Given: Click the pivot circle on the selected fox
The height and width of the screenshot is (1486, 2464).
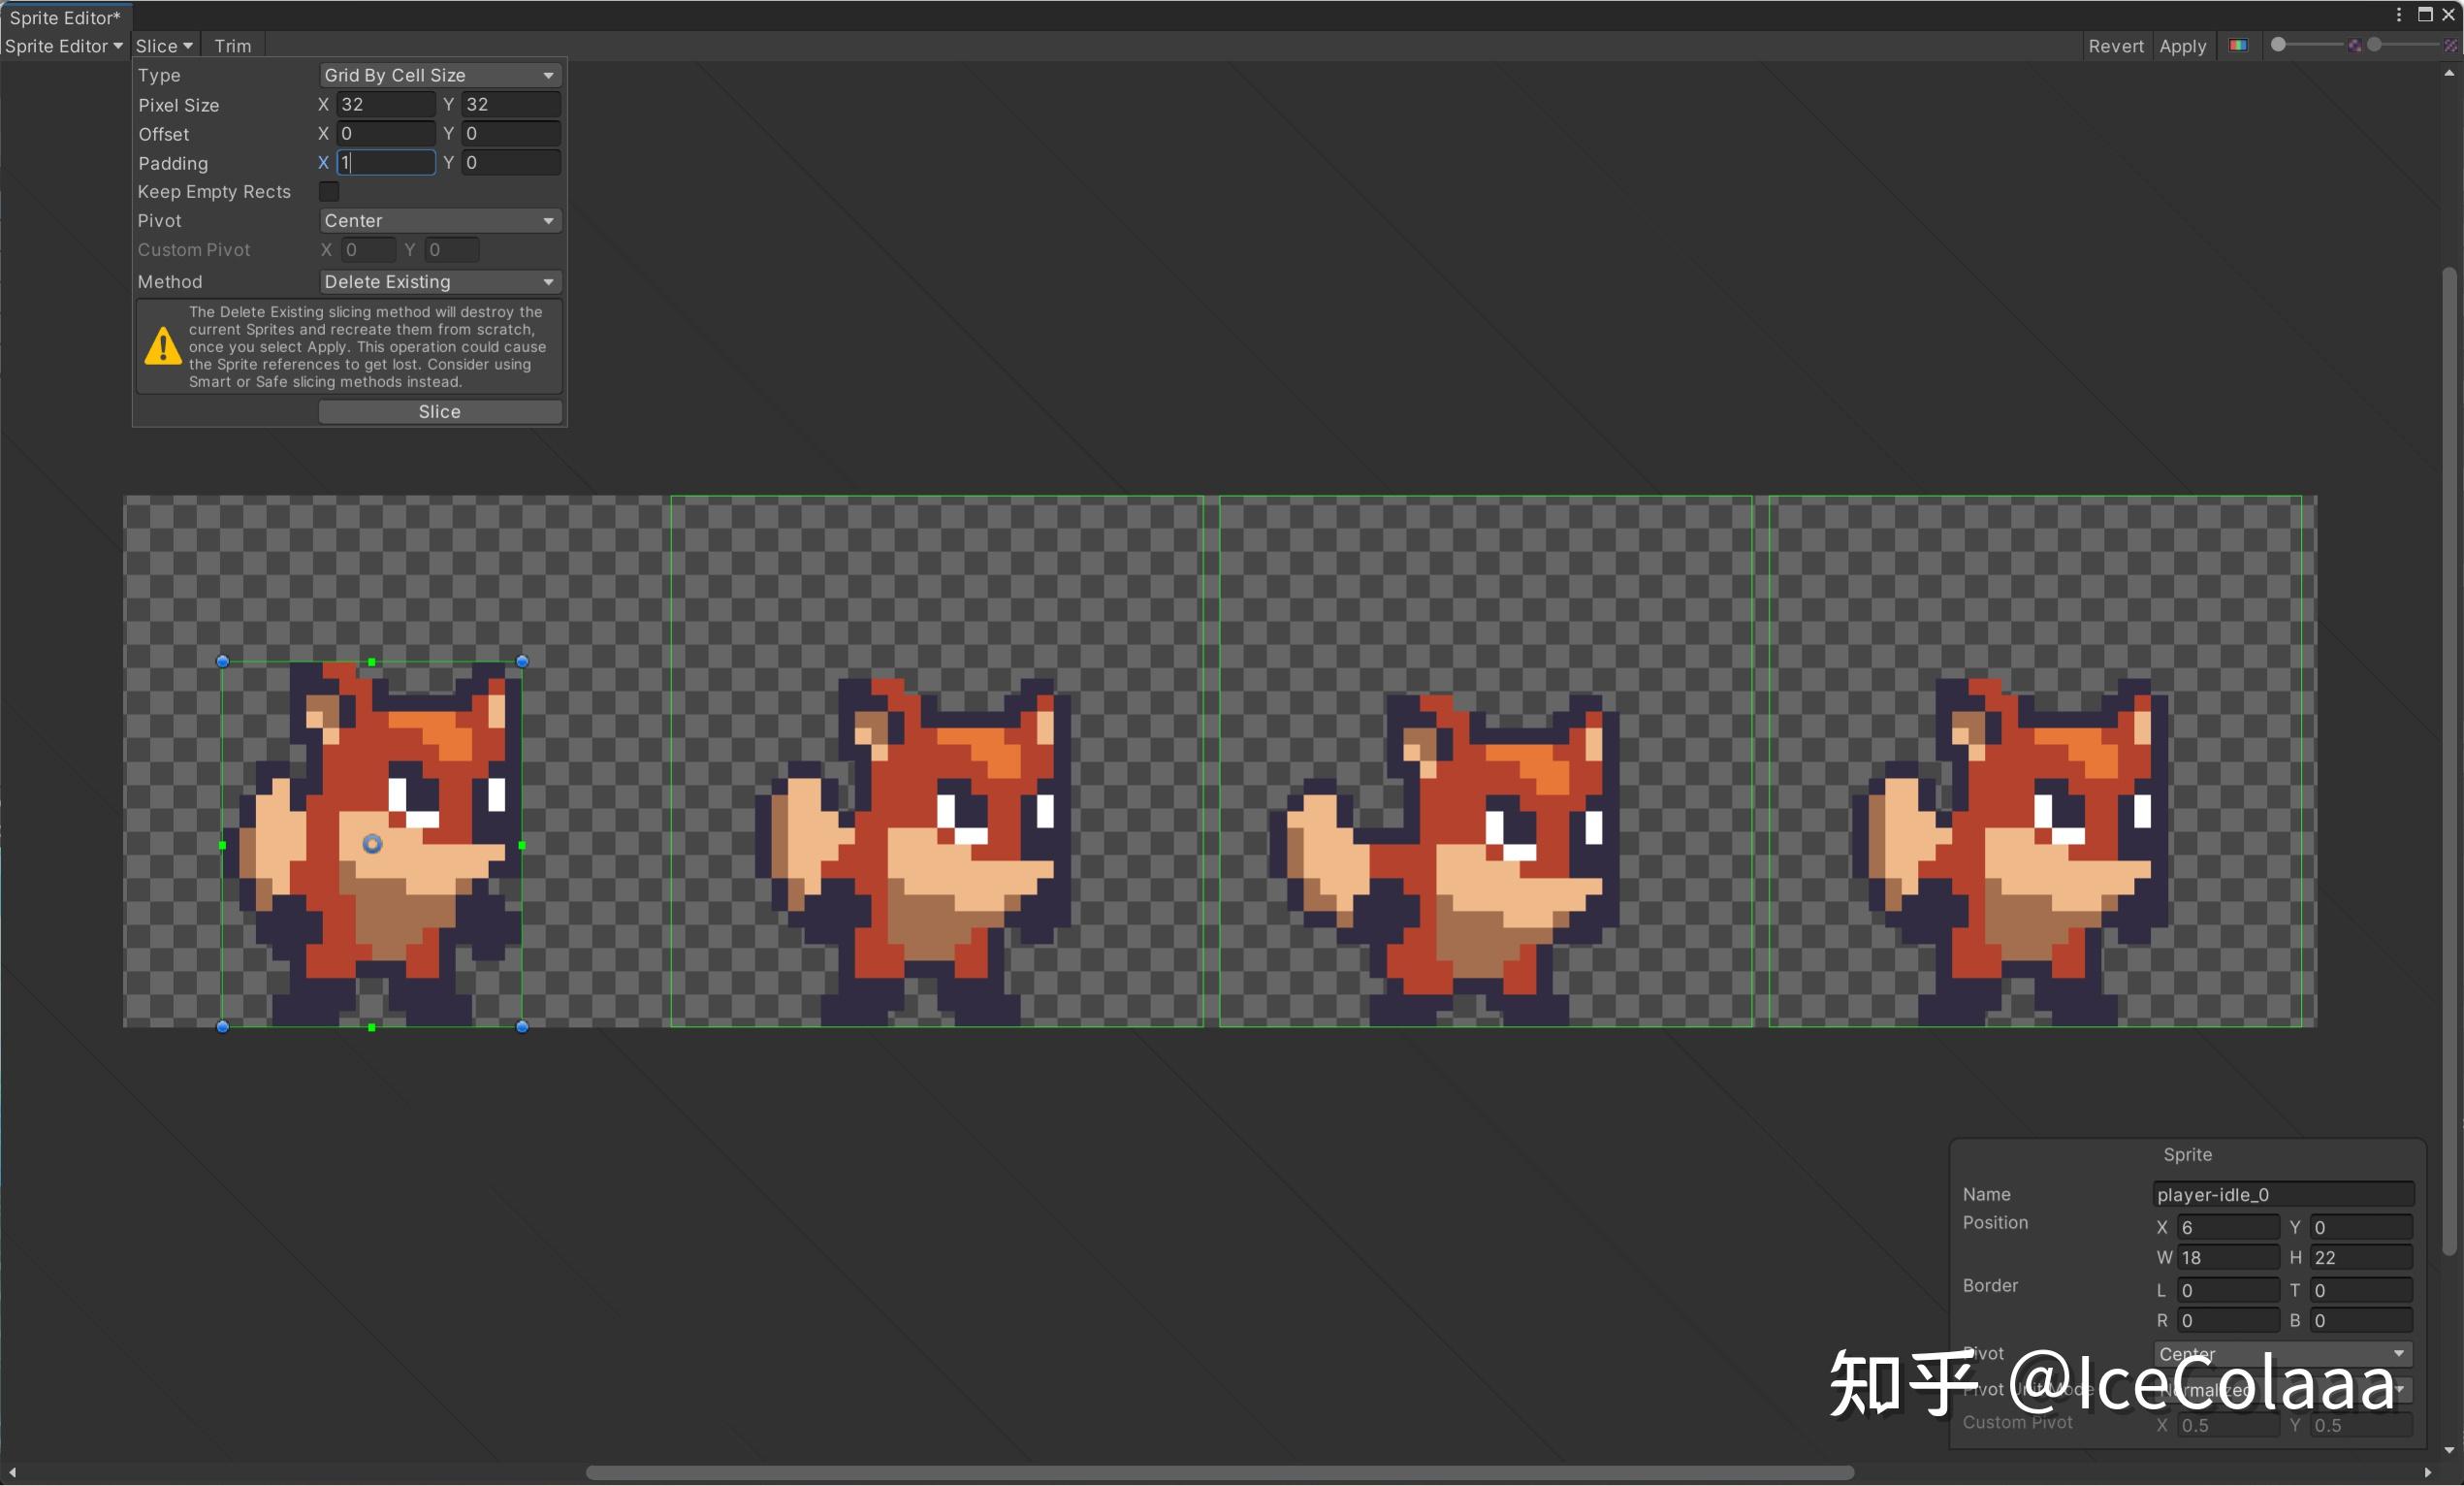Looking at the screenshot, I should pyautogui.click(x=372, y=844).
